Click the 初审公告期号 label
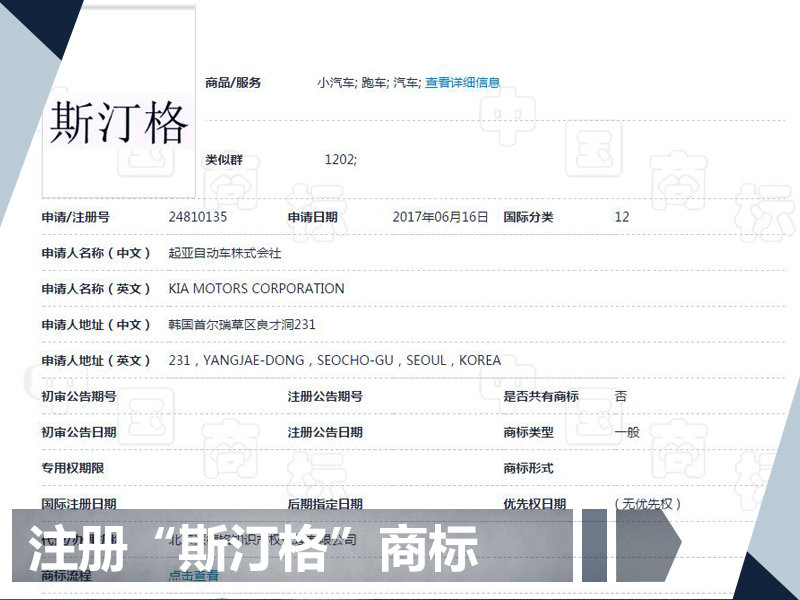800x600 pixels. point(79,396)
